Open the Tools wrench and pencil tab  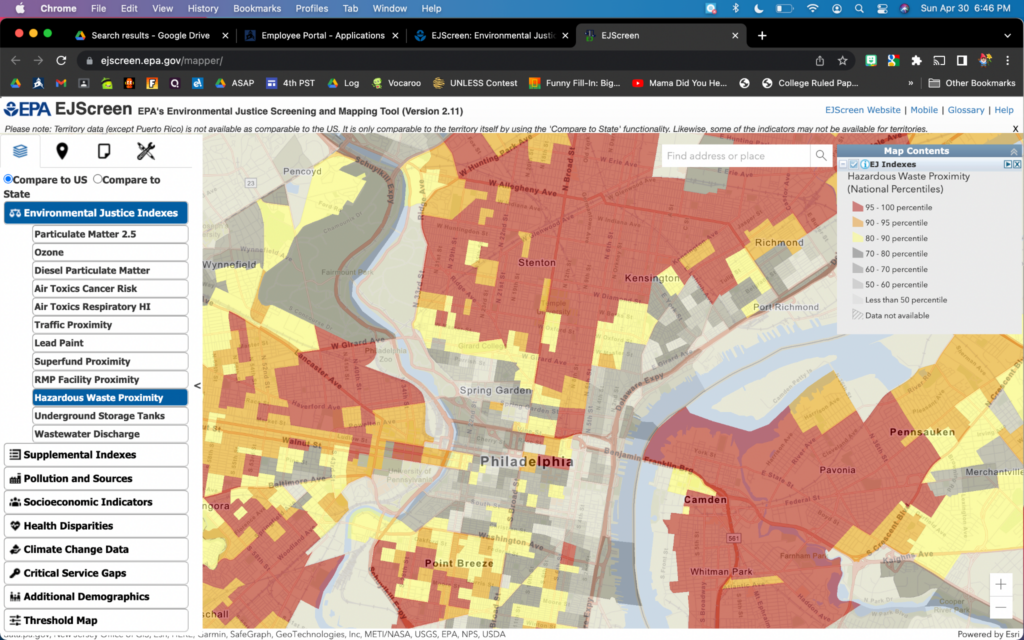click(x=146, y=152)
